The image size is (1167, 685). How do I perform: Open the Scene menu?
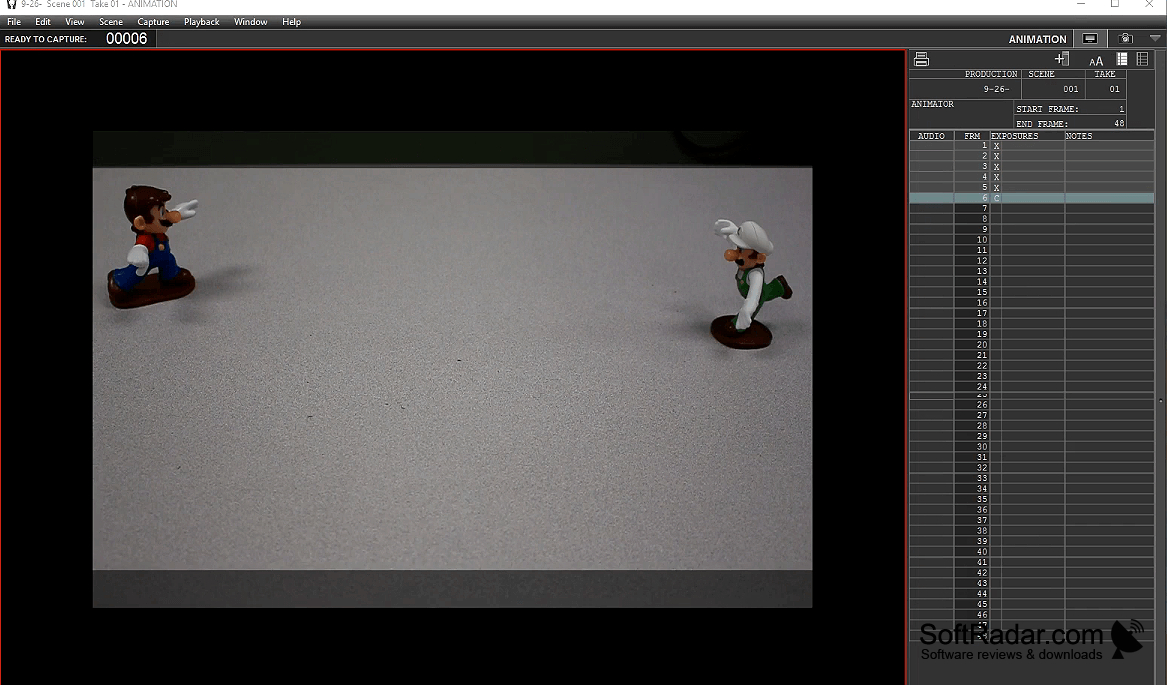[111, 22]
